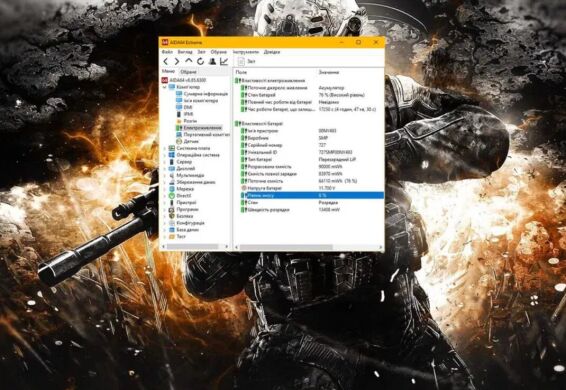Select the Виробник row
The height and width of the screenshot is (390, 566).
point(309,138)
